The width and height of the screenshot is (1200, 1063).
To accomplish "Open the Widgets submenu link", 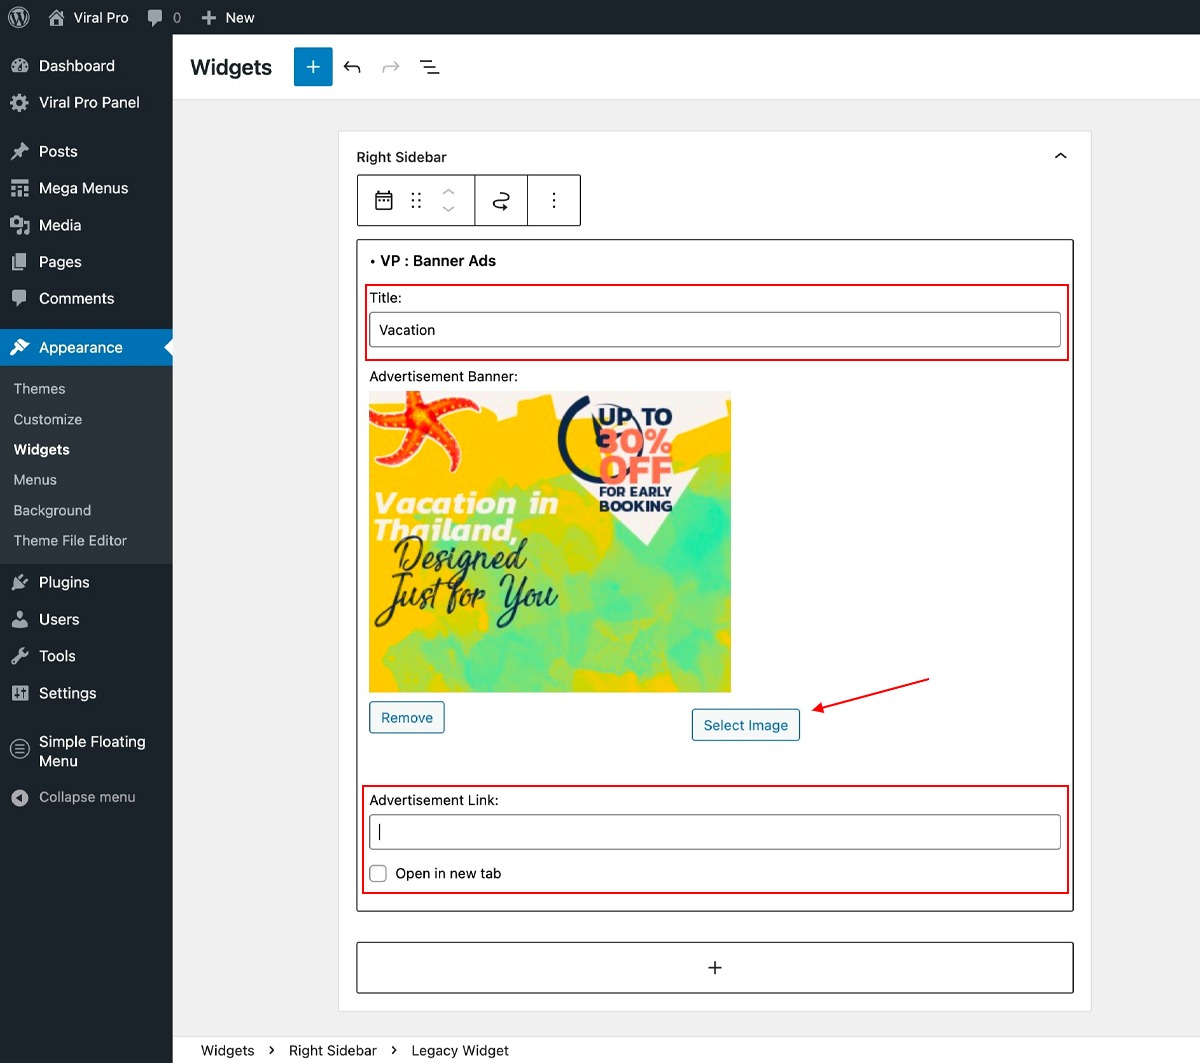I will click(42, 450).
